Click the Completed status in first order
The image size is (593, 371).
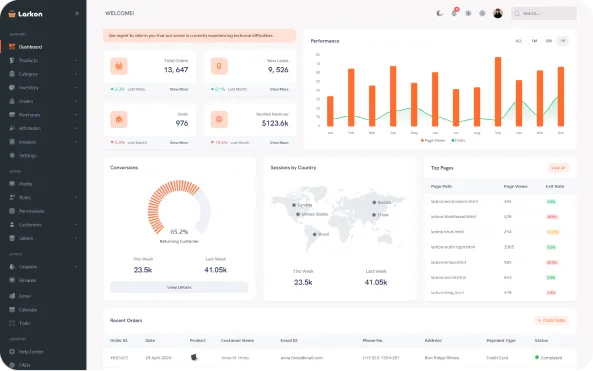pos(548,357)
